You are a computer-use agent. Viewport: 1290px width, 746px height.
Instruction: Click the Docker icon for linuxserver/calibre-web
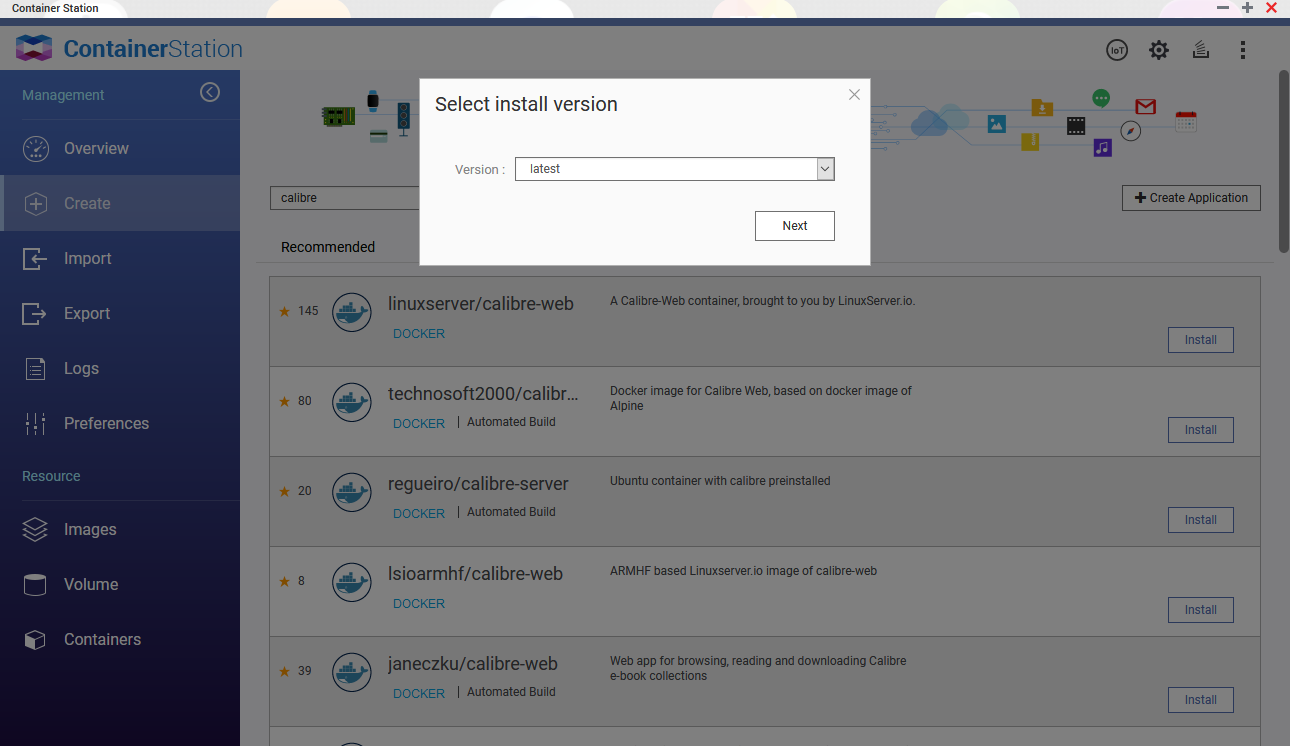351,312
